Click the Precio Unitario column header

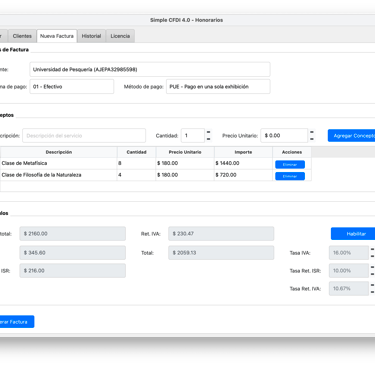pos(185,152)
